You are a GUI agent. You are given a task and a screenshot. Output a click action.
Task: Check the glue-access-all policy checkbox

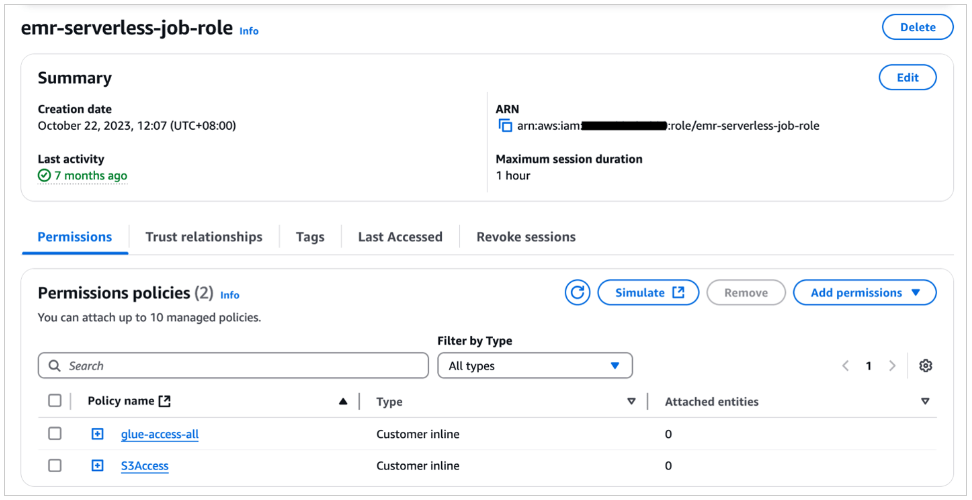point(55,434)
